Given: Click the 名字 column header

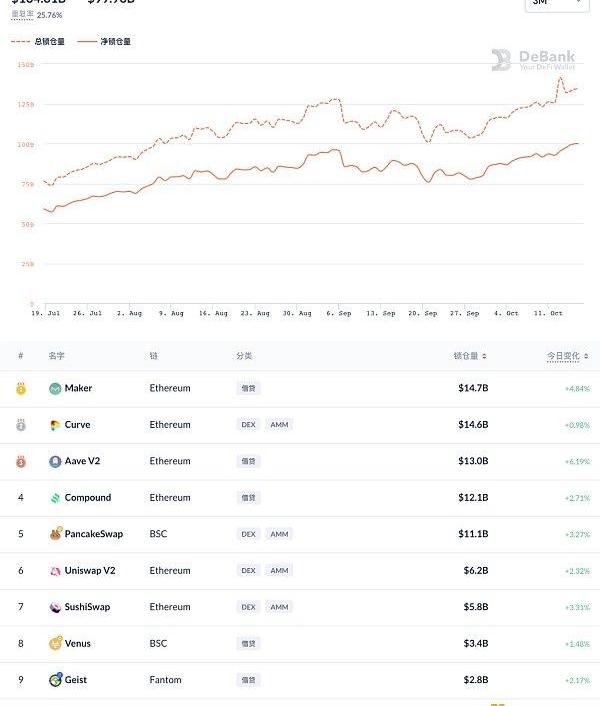Looking at the screenshot, I should 56,356.
